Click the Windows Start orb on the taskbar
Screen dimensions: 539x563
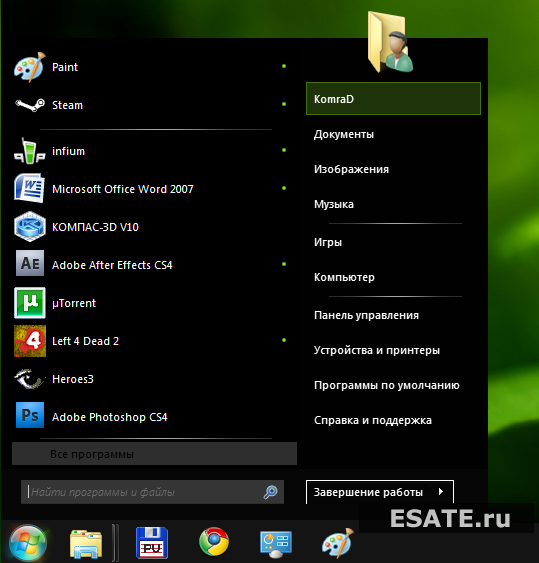point(28,543)
